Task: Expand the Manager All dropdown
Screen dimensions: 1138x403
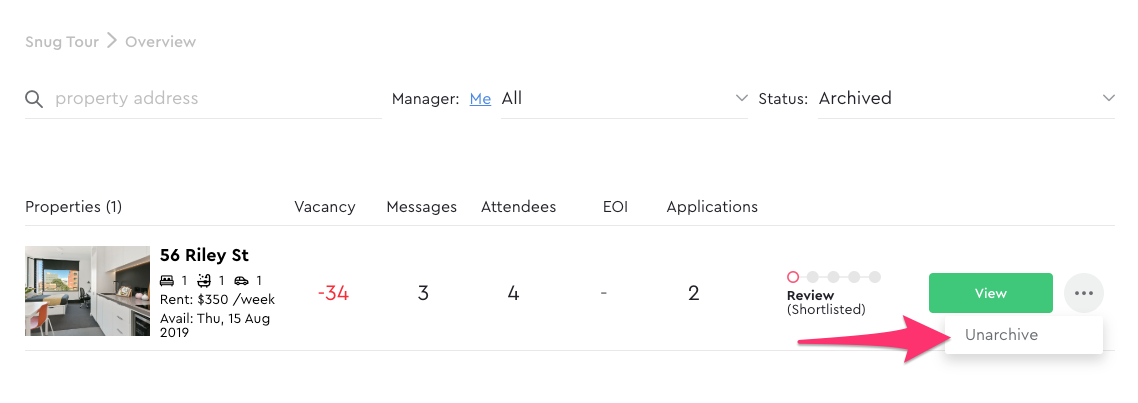Action: pyautogui.click(x=624, y=99)
